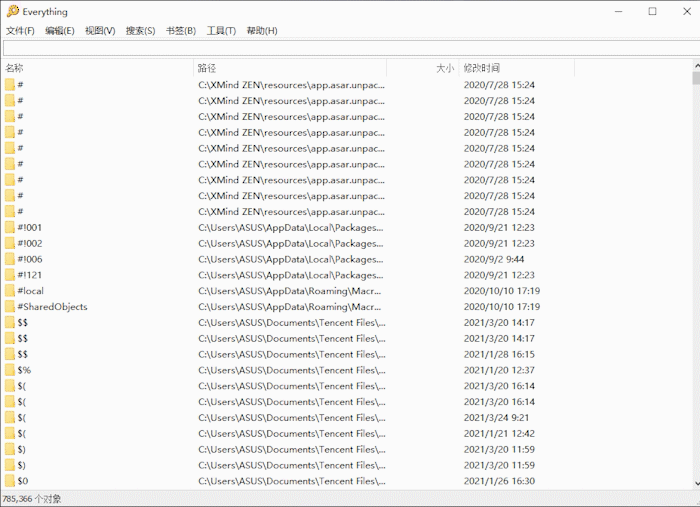Viewport: 700px width, 507px height.
Task: Click the date 2020/9/2 9:44
Action: tap(494, 259)
